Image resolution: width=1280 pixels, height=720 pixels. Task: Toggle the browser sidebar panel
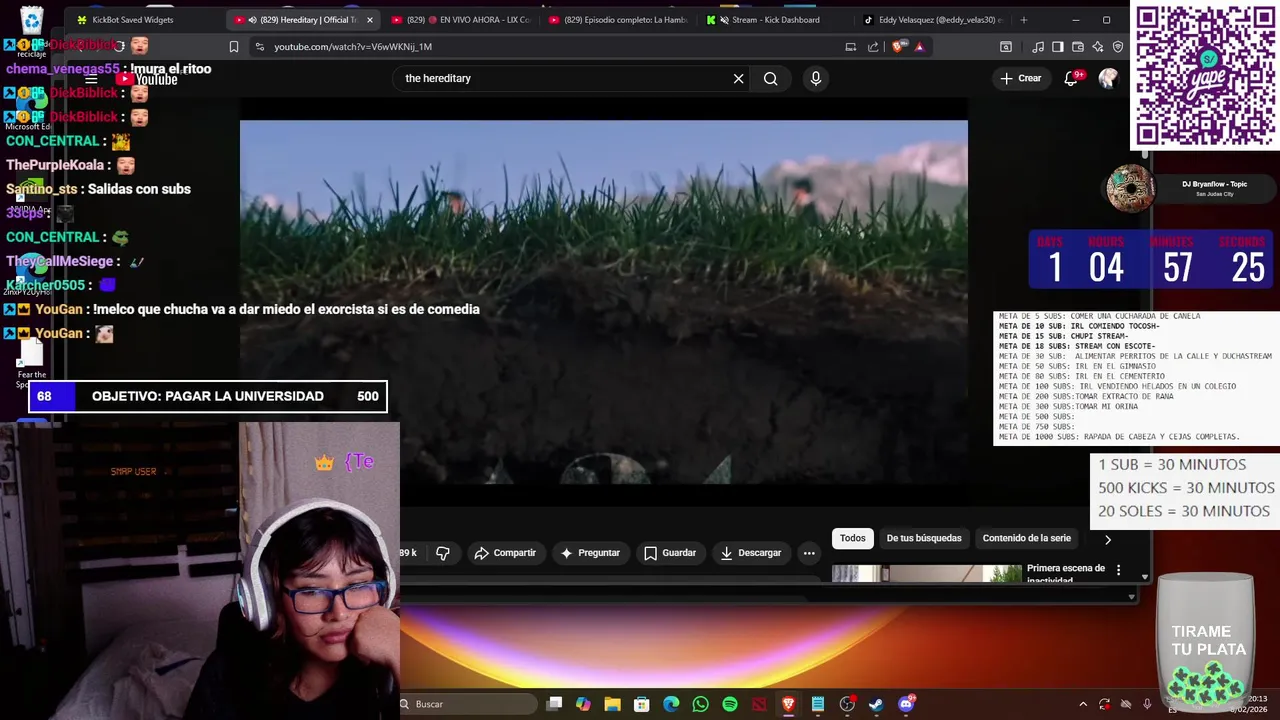[1058, 46]
